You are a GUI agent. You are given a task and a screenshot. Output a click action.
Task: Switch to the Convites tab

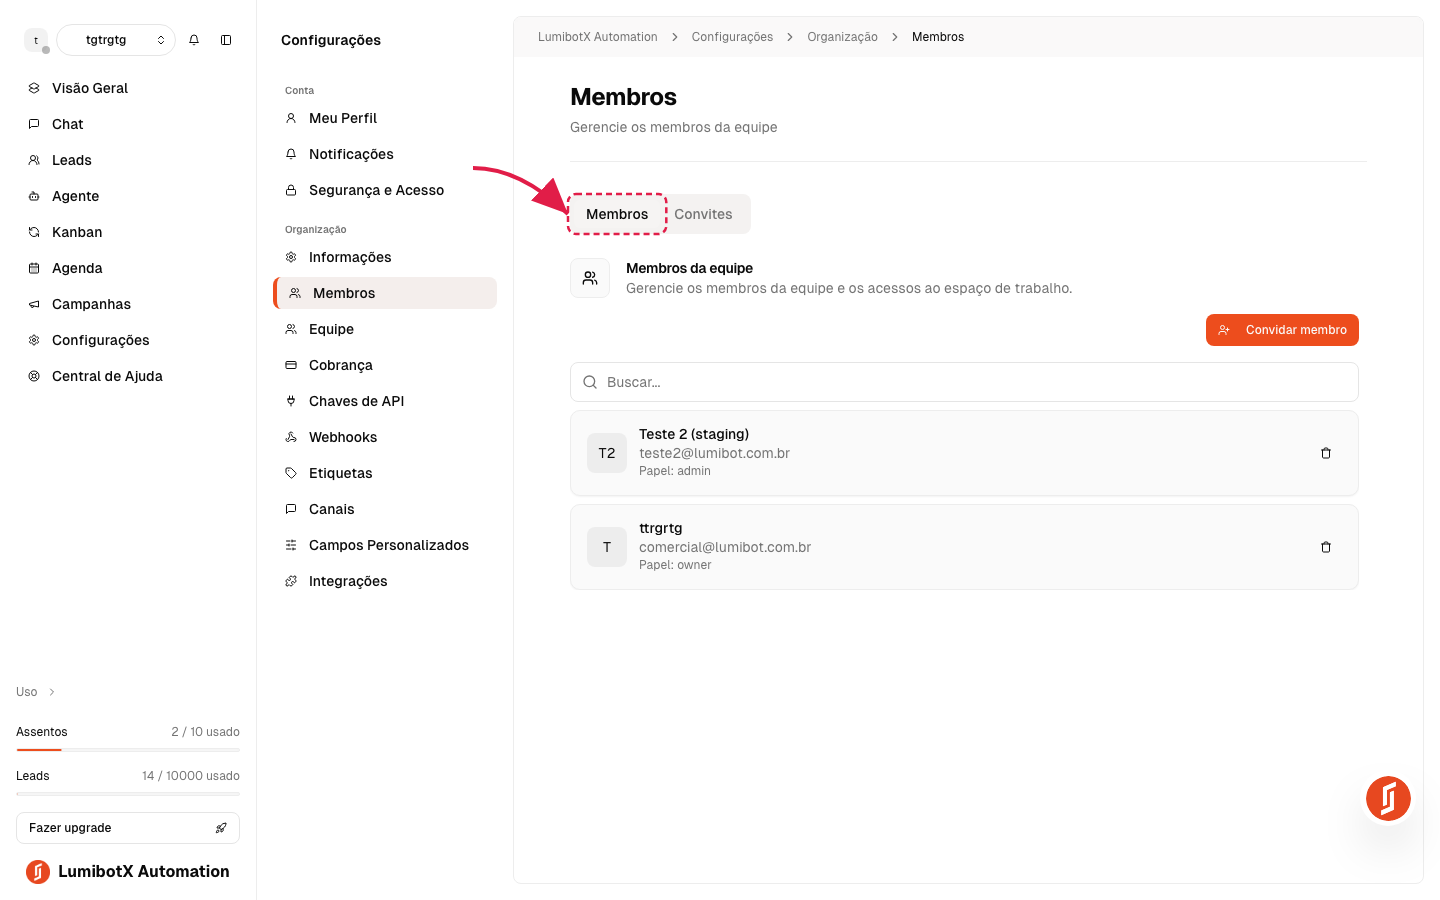[703, 214]
